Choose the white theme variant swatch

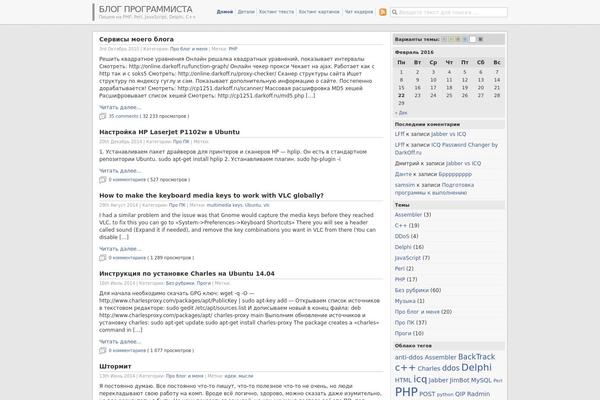(473, 39)
